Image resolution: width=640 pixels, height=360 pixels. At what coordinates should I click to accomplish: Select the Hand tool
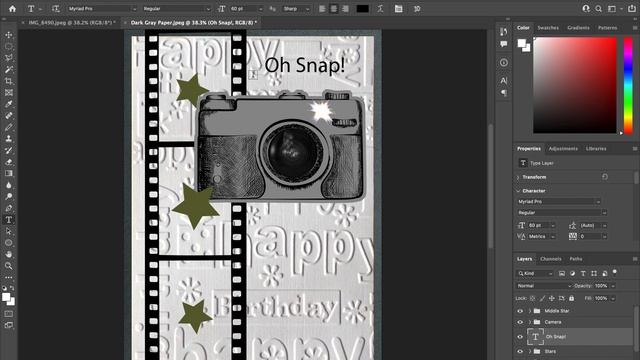pos(9,254)
